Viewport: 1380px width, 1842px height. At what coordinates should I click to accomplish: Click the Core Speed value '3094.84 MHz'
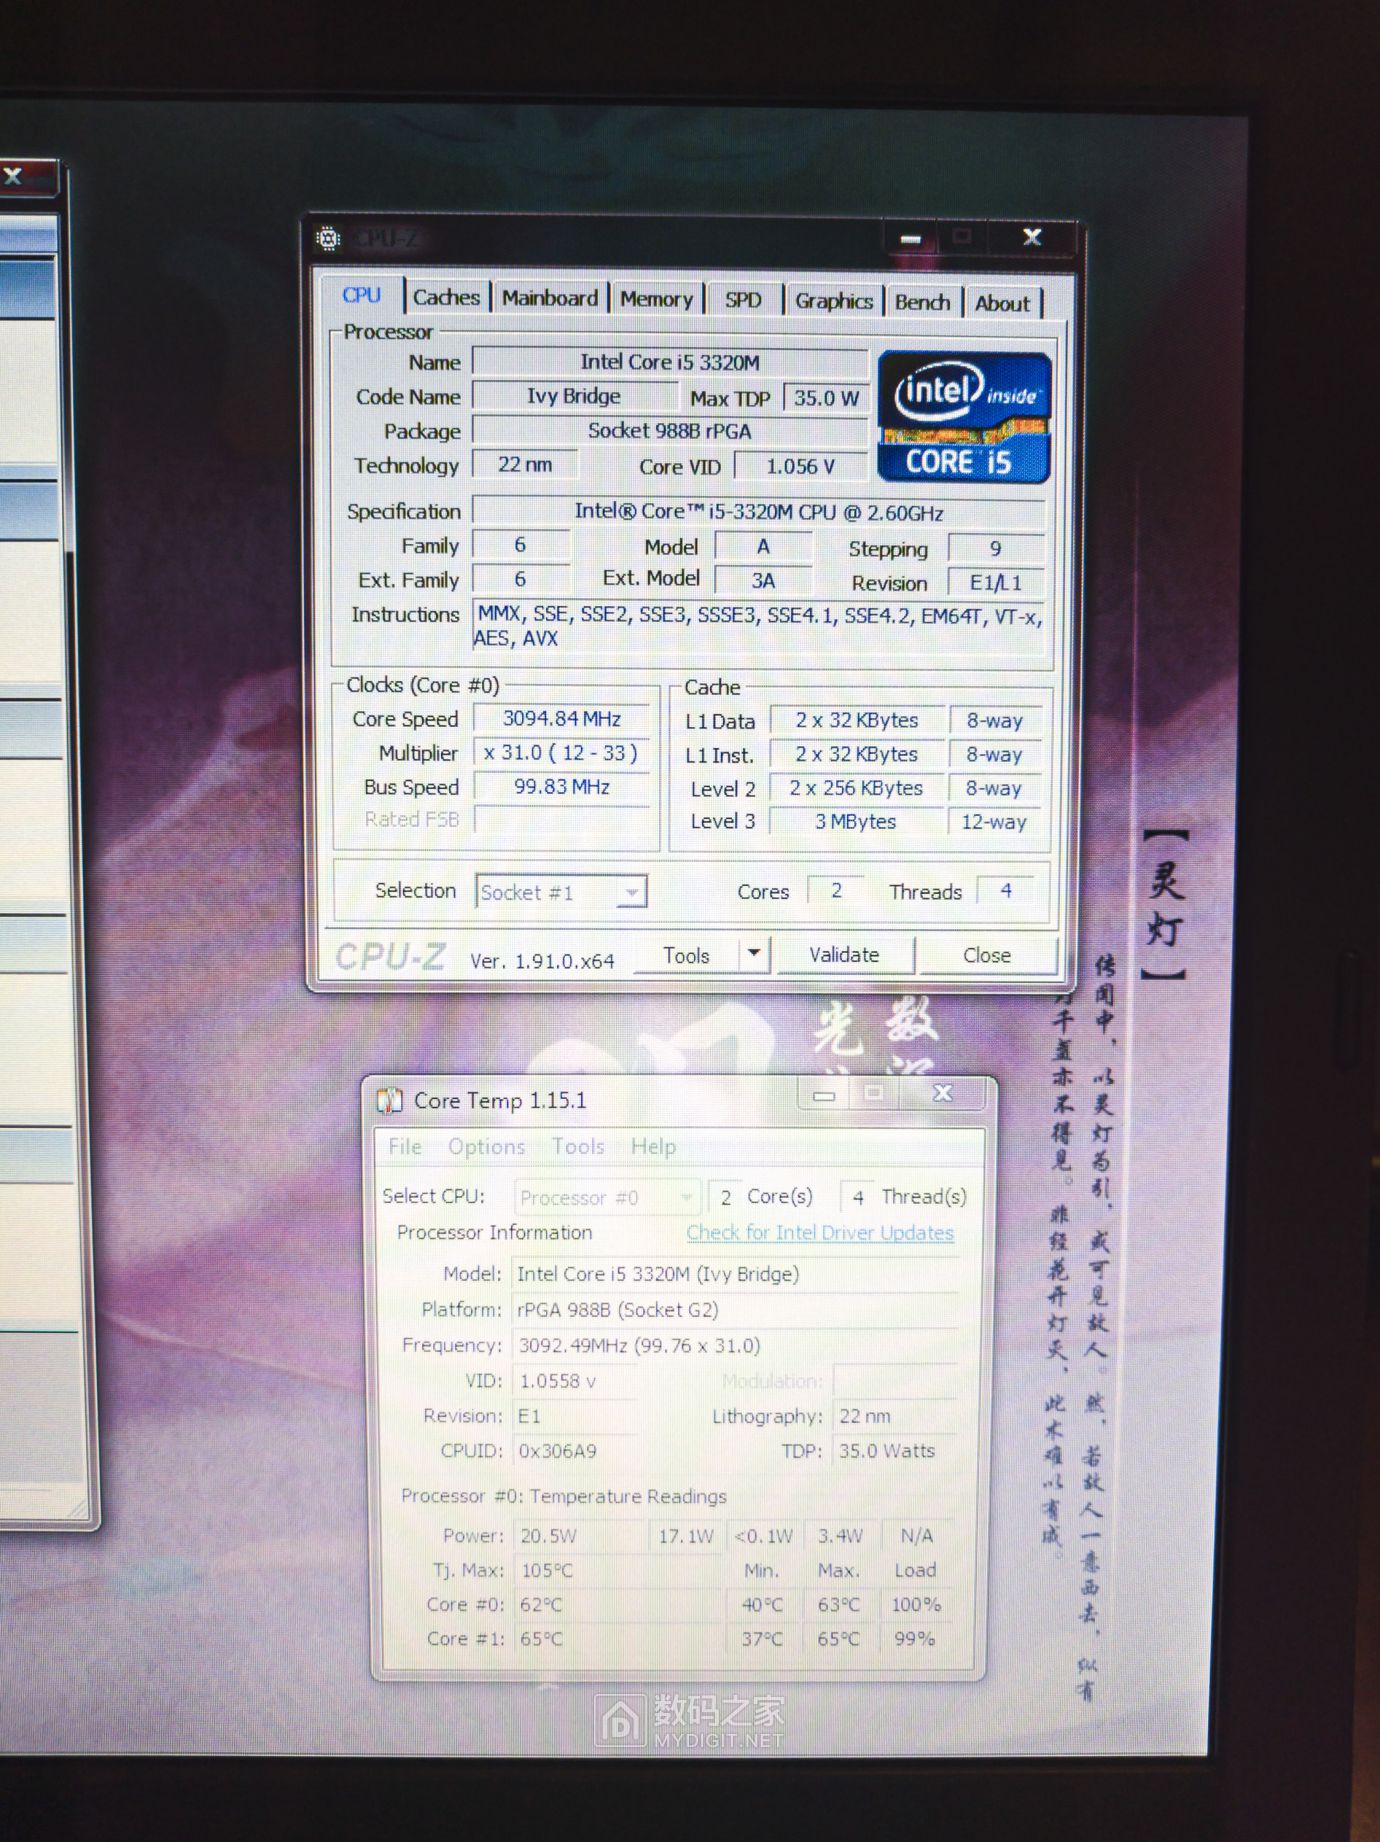click(x=562, y=719)
